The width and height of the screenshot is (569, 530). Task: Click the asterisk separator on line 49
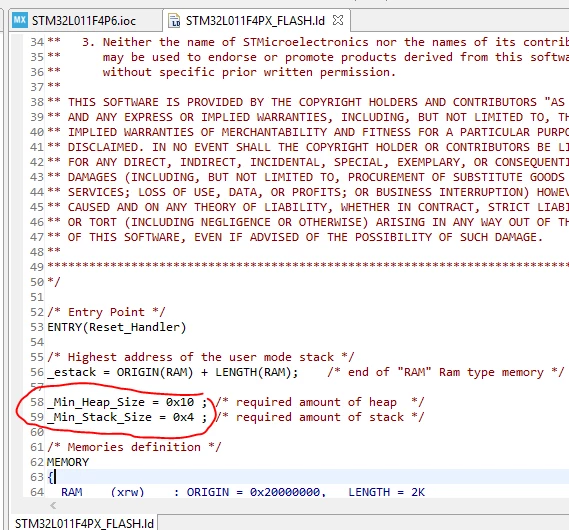[308, 265]
